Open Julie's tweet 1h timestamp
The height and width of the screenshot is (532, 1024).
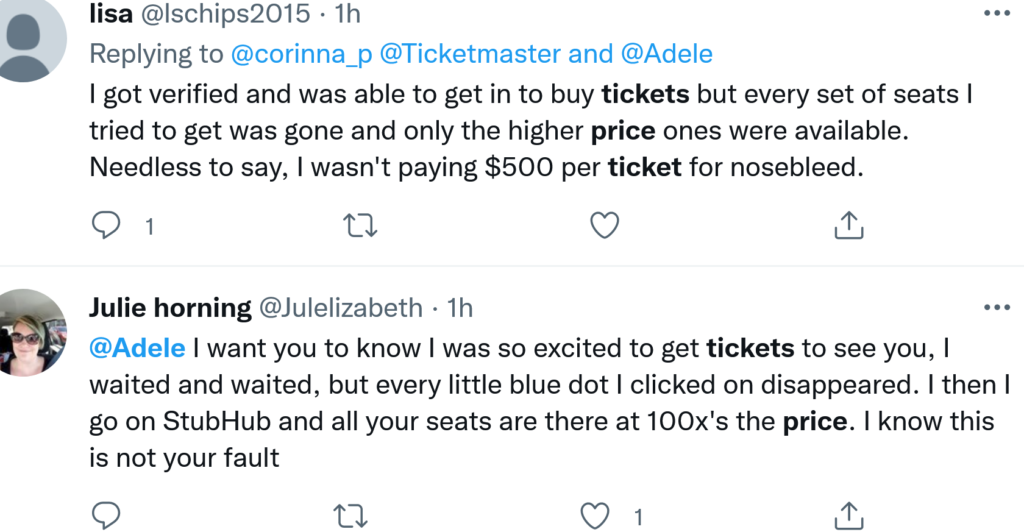460,307
